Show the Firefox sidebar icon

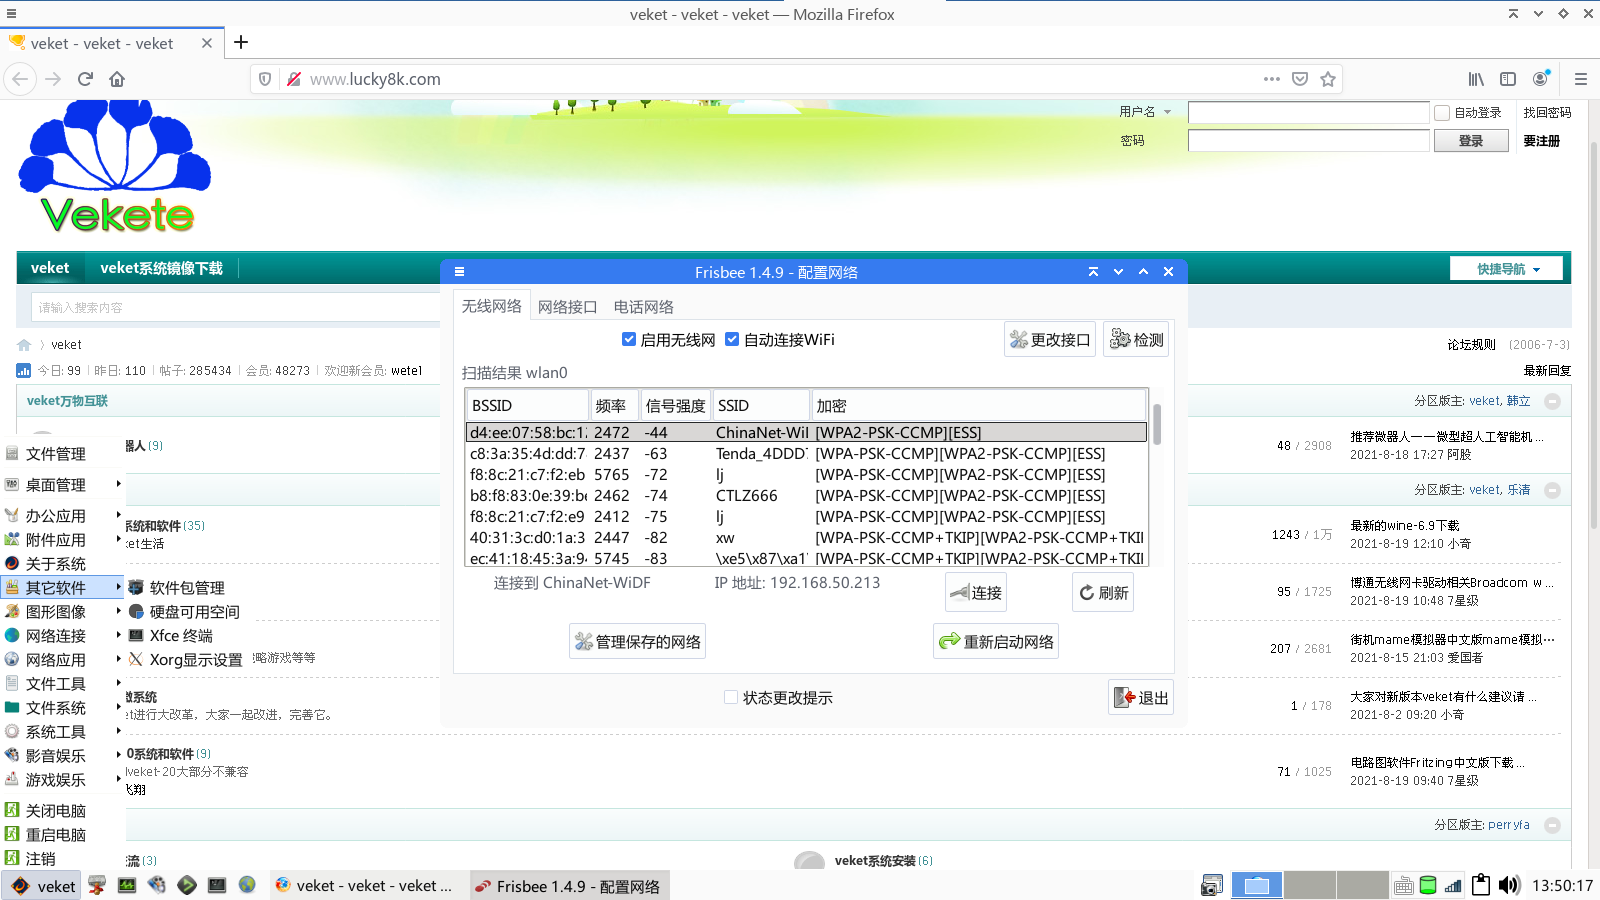(x=1508, y=79)
